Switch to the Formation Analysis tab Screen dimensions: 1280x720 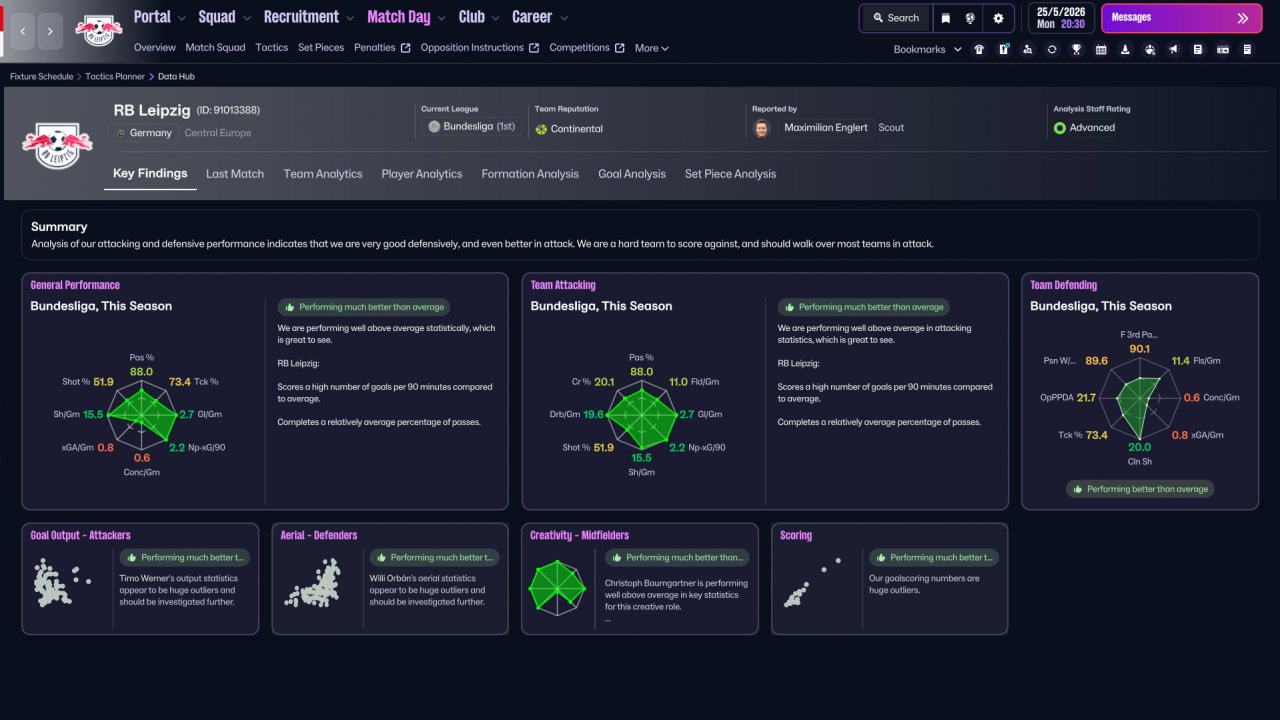(x=530, y=174)
